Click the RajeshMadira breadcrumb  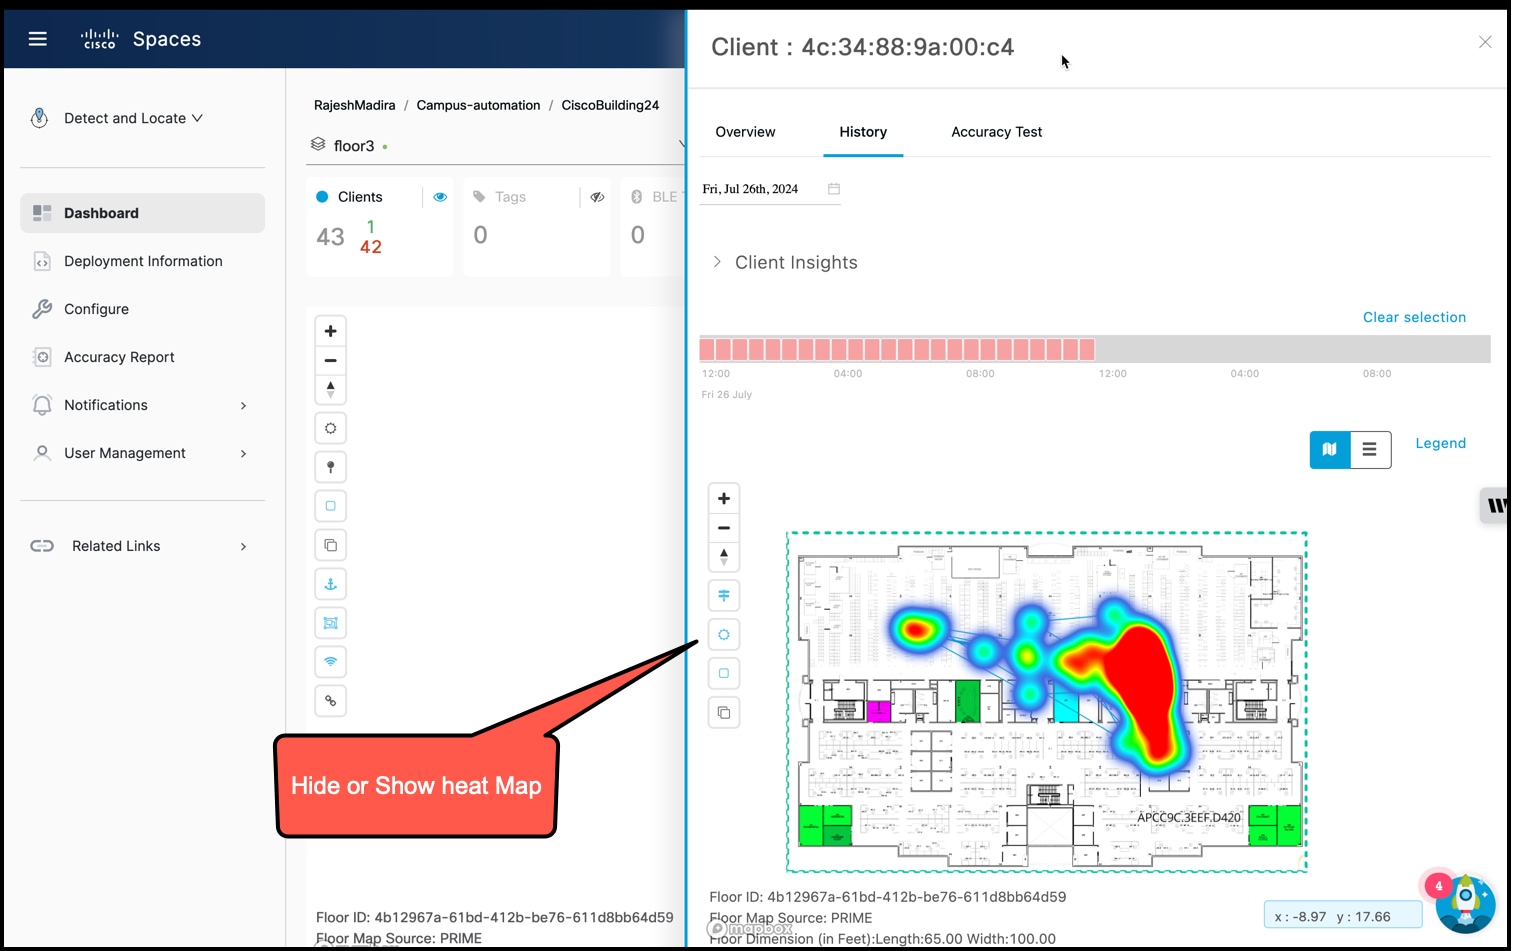[354, 105]
